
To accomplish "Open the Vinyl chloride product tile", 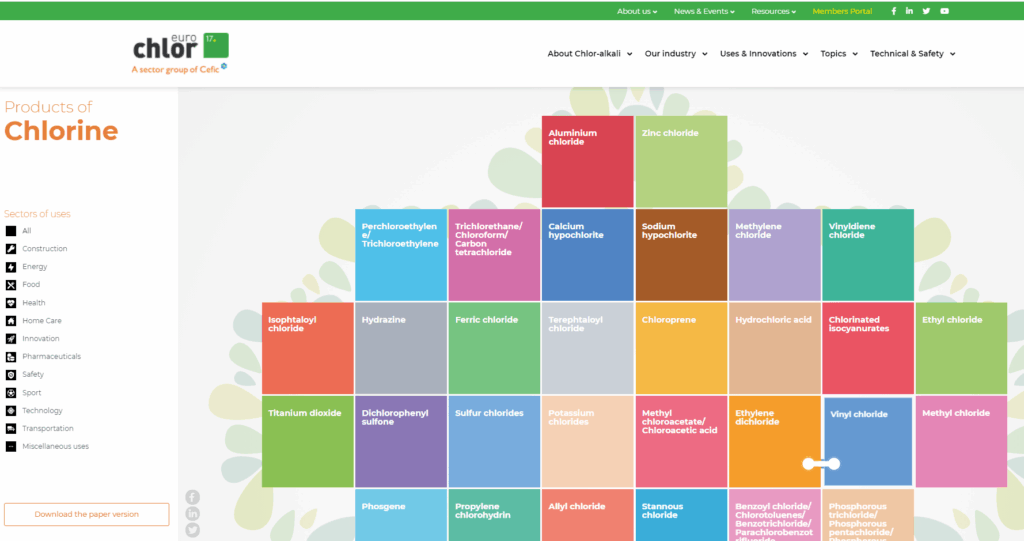I will (x=867, y=440).
